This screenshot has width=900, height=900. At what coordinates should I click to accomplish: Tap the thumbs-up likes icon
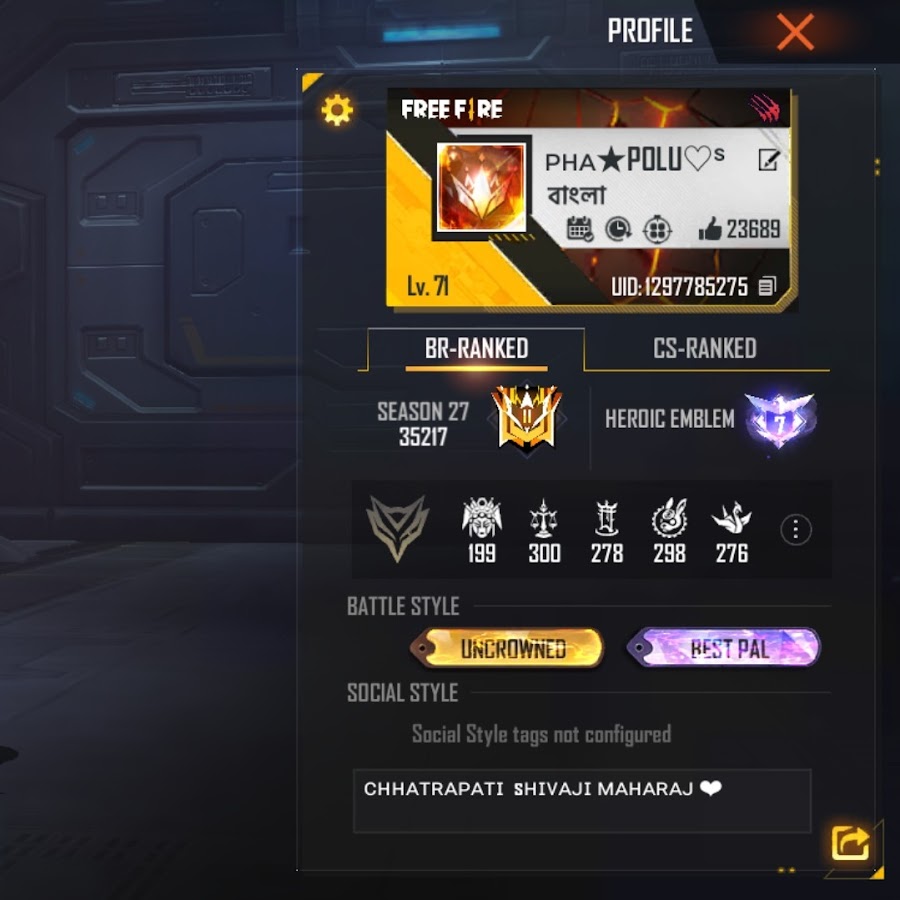click(709, 229)
